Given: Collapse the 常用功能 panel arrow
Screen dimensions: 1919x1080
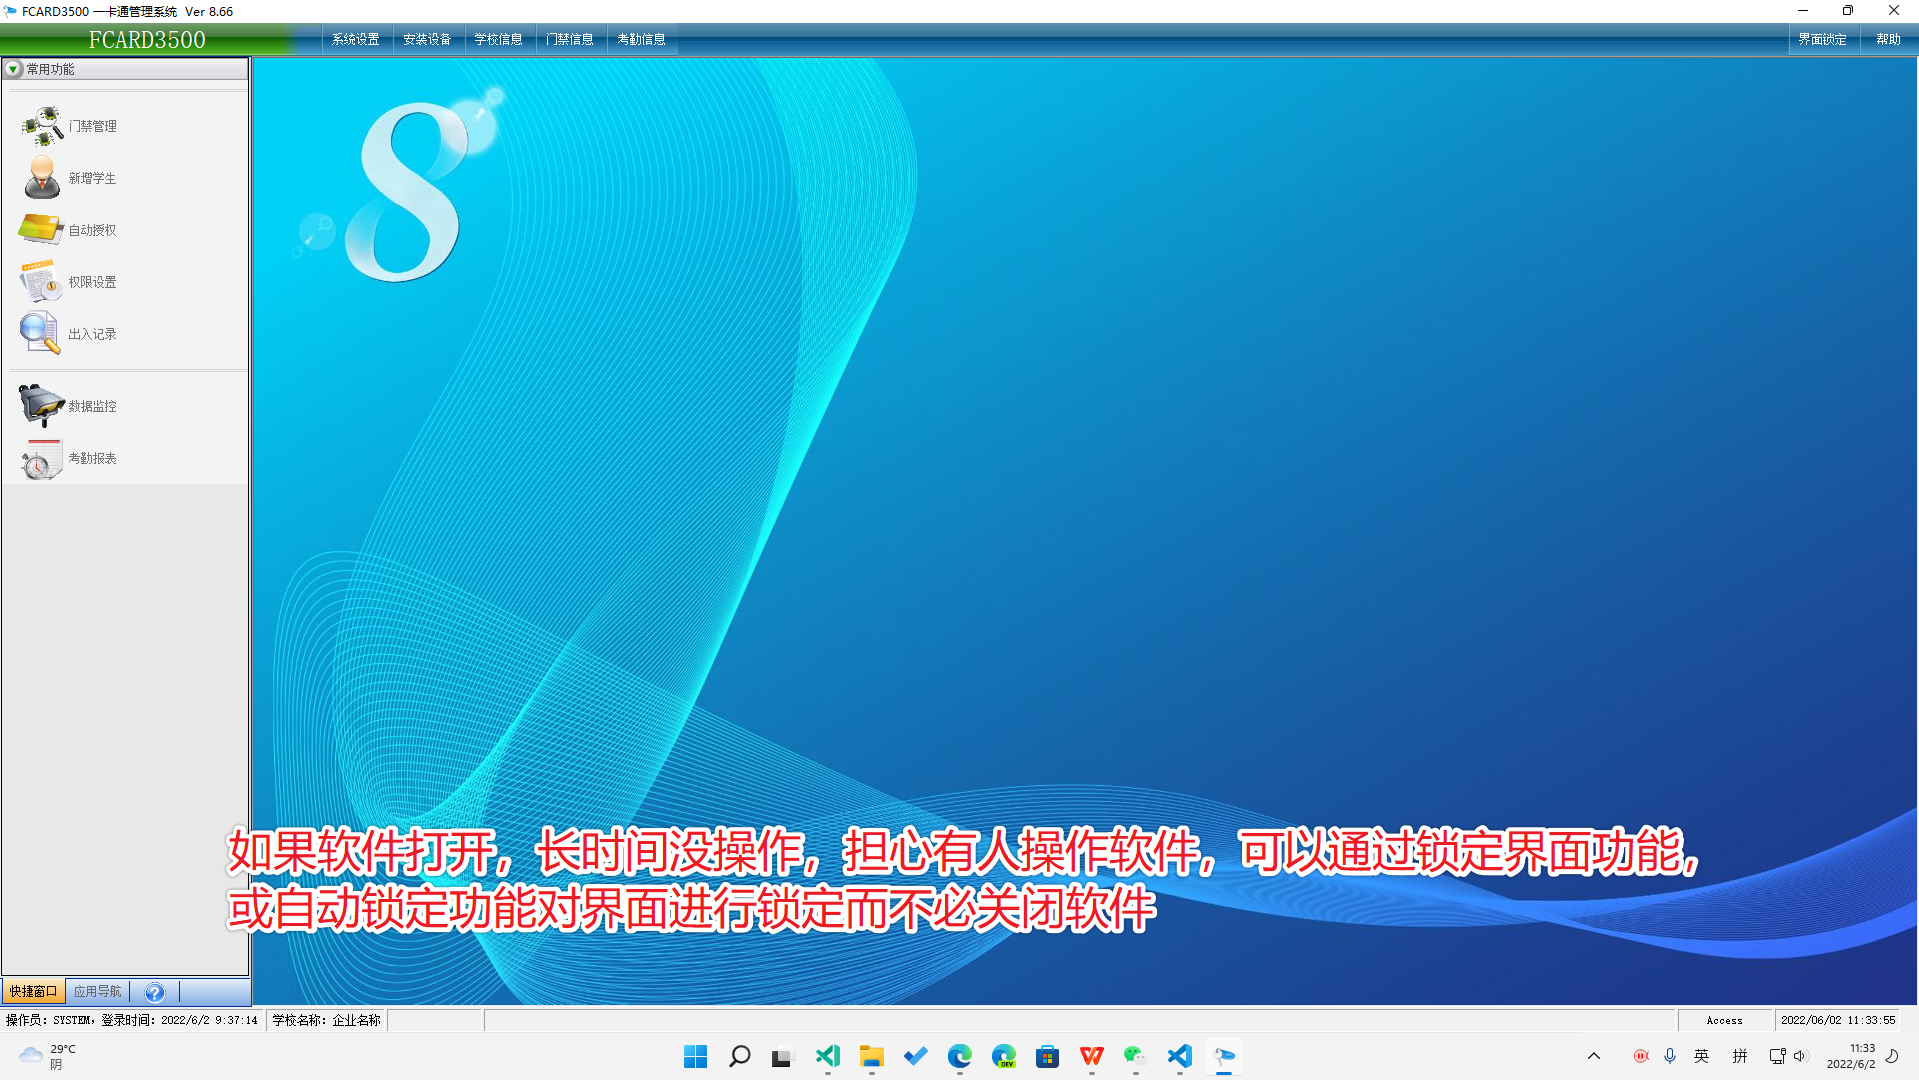Looking at the screenshot, I should coord(13,69).
